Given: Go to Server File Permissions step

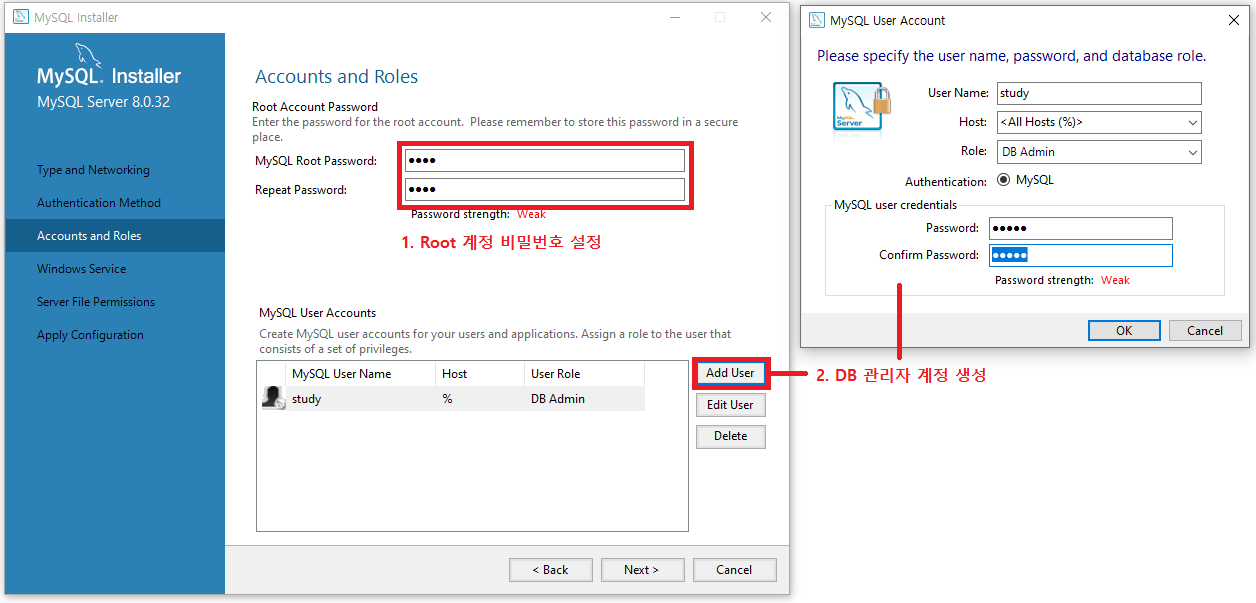Looking at the screenshot, I should (96, 302).
